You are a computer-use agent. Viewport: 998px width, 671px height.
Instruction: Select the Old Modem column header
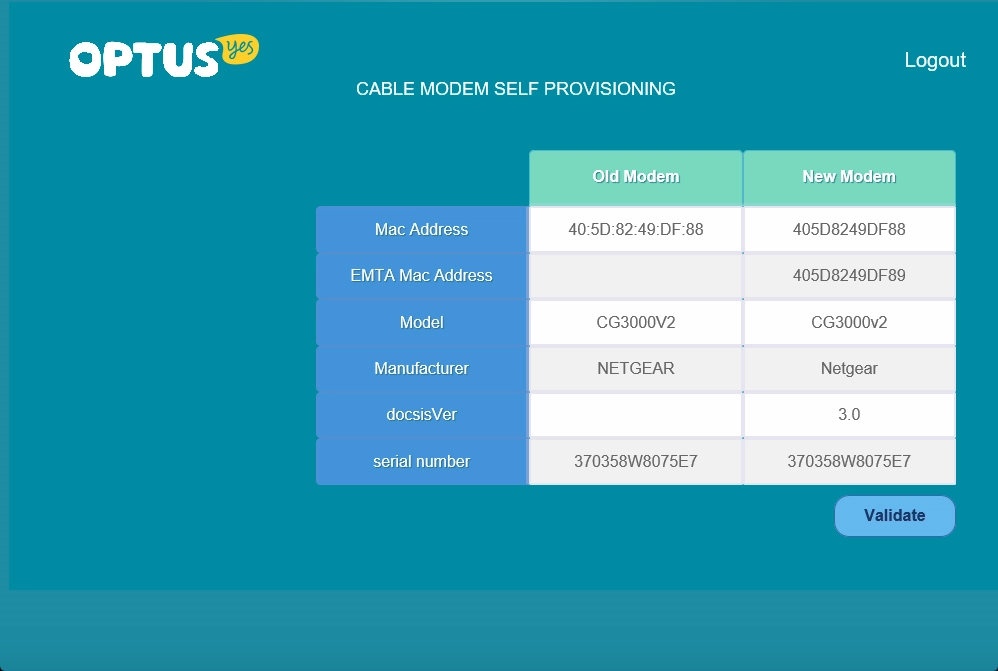click(x=636, y=178)
